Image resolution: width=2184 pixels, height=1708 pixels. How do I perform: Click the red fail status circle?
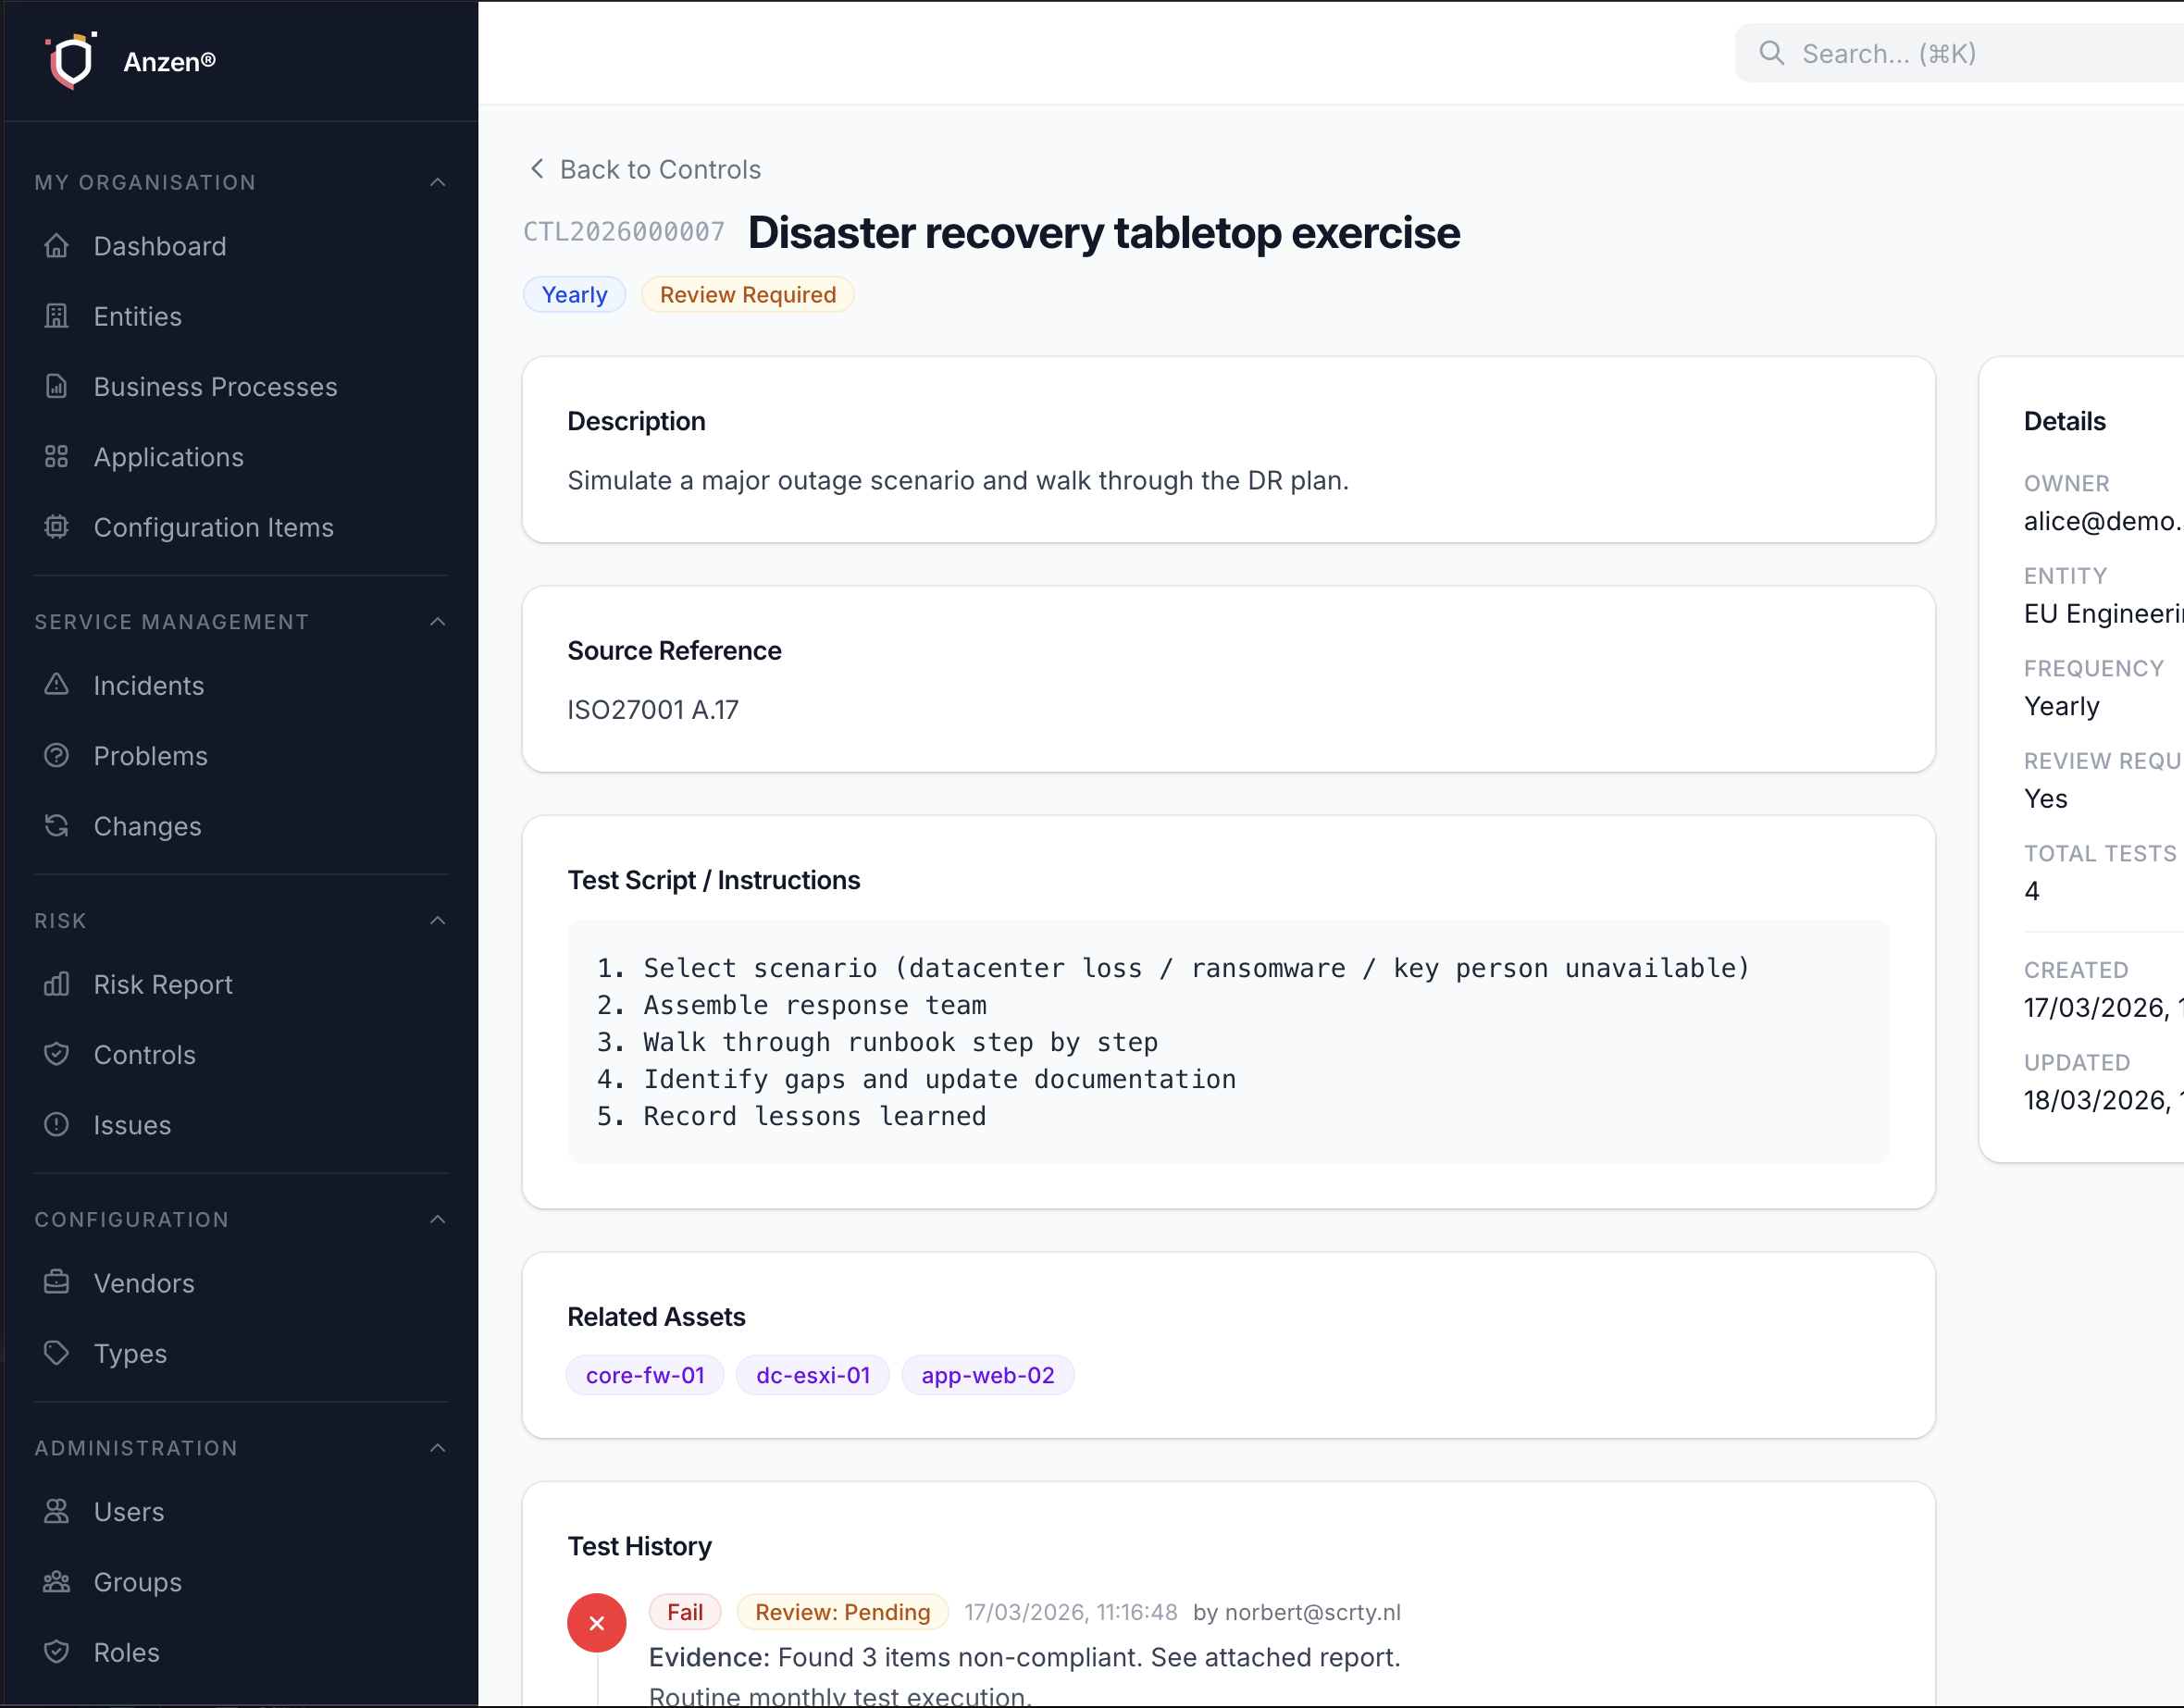point(596,1622)
